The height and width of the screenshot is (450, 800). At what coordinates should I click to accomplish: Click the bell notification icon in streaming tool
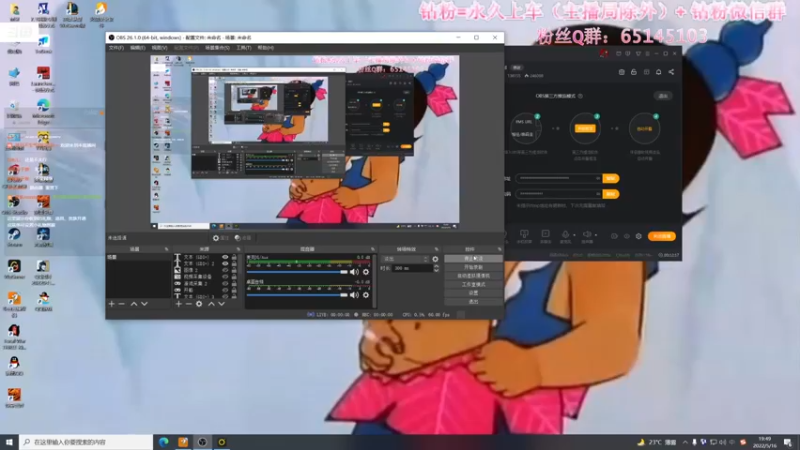point(659,72)
